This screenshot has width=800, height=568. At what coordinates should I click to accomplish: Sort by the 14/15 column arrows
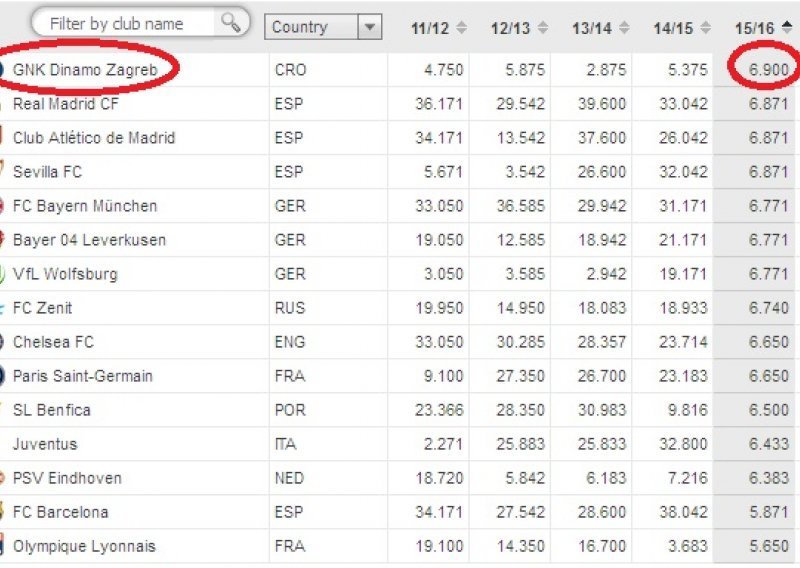pos(706,28)
